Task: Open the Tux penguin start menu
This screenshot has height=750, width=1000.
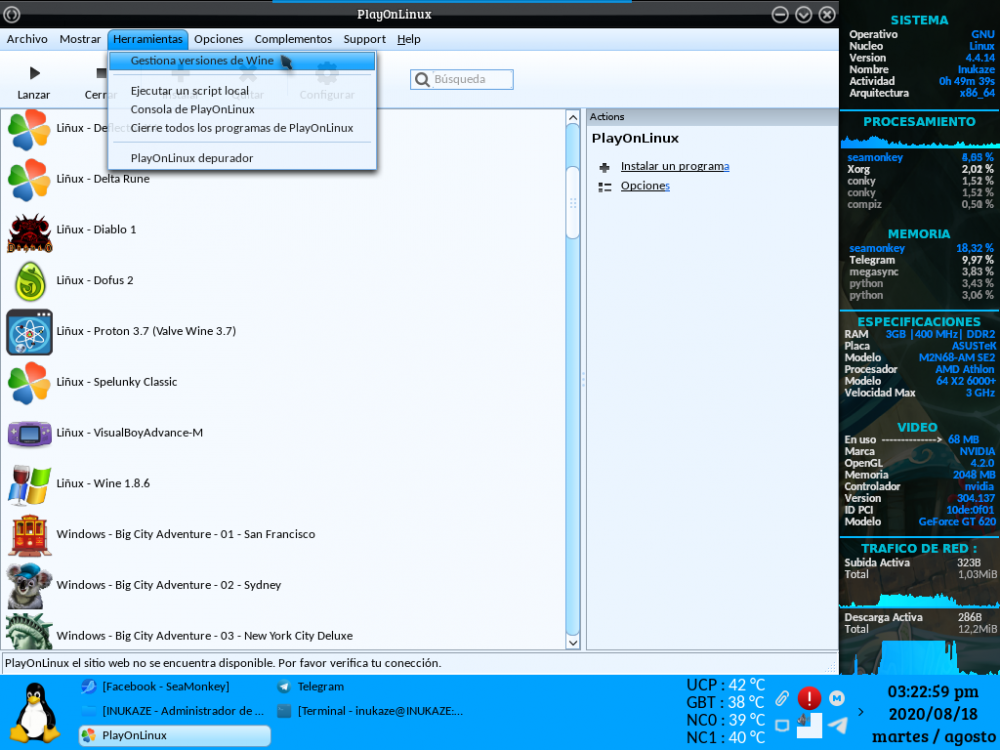Action: coord(36,711)
